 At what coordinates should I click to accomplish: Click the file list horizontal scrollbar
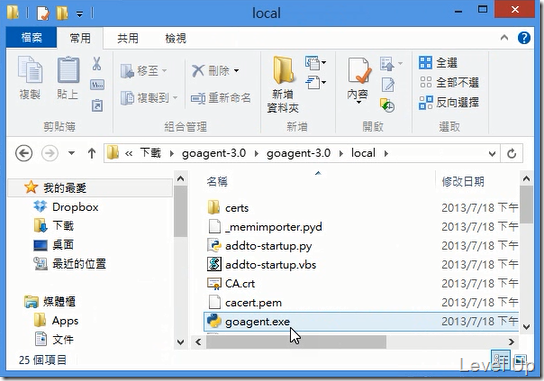coord(296,342)
